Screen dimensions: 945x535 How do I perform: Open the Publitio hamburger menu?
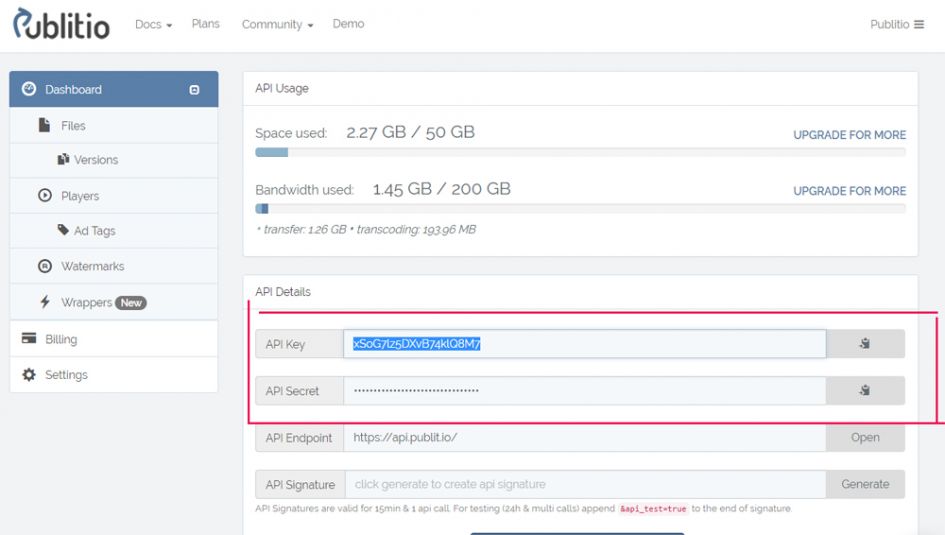click(897, 24)
